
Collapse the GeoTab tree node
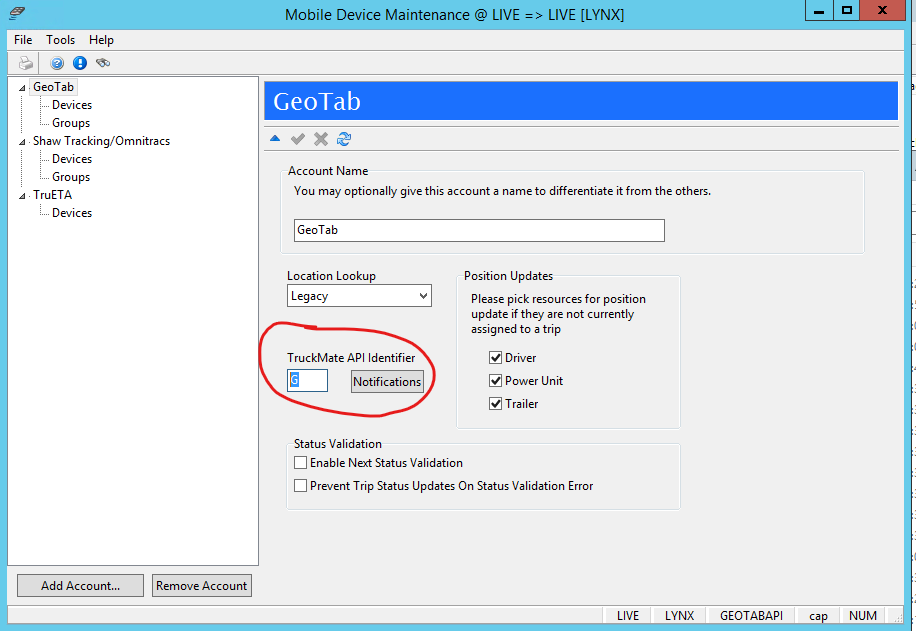point(22,88)
